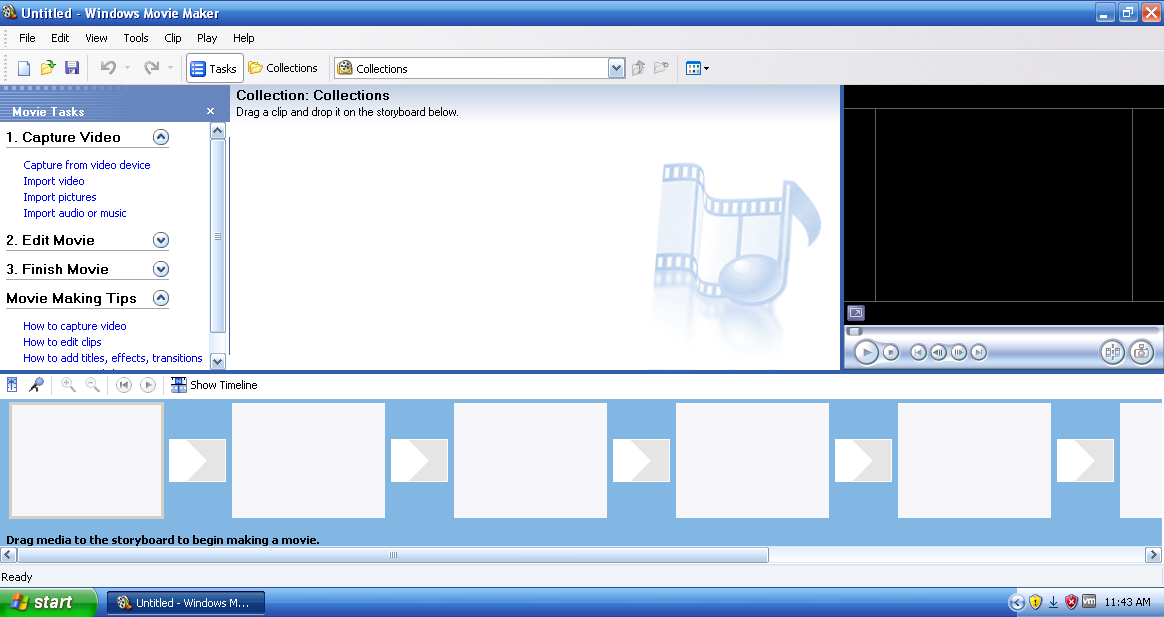Open the Views dropdown button
This screenshot has height=617, width=1164.
coord(697,68)
